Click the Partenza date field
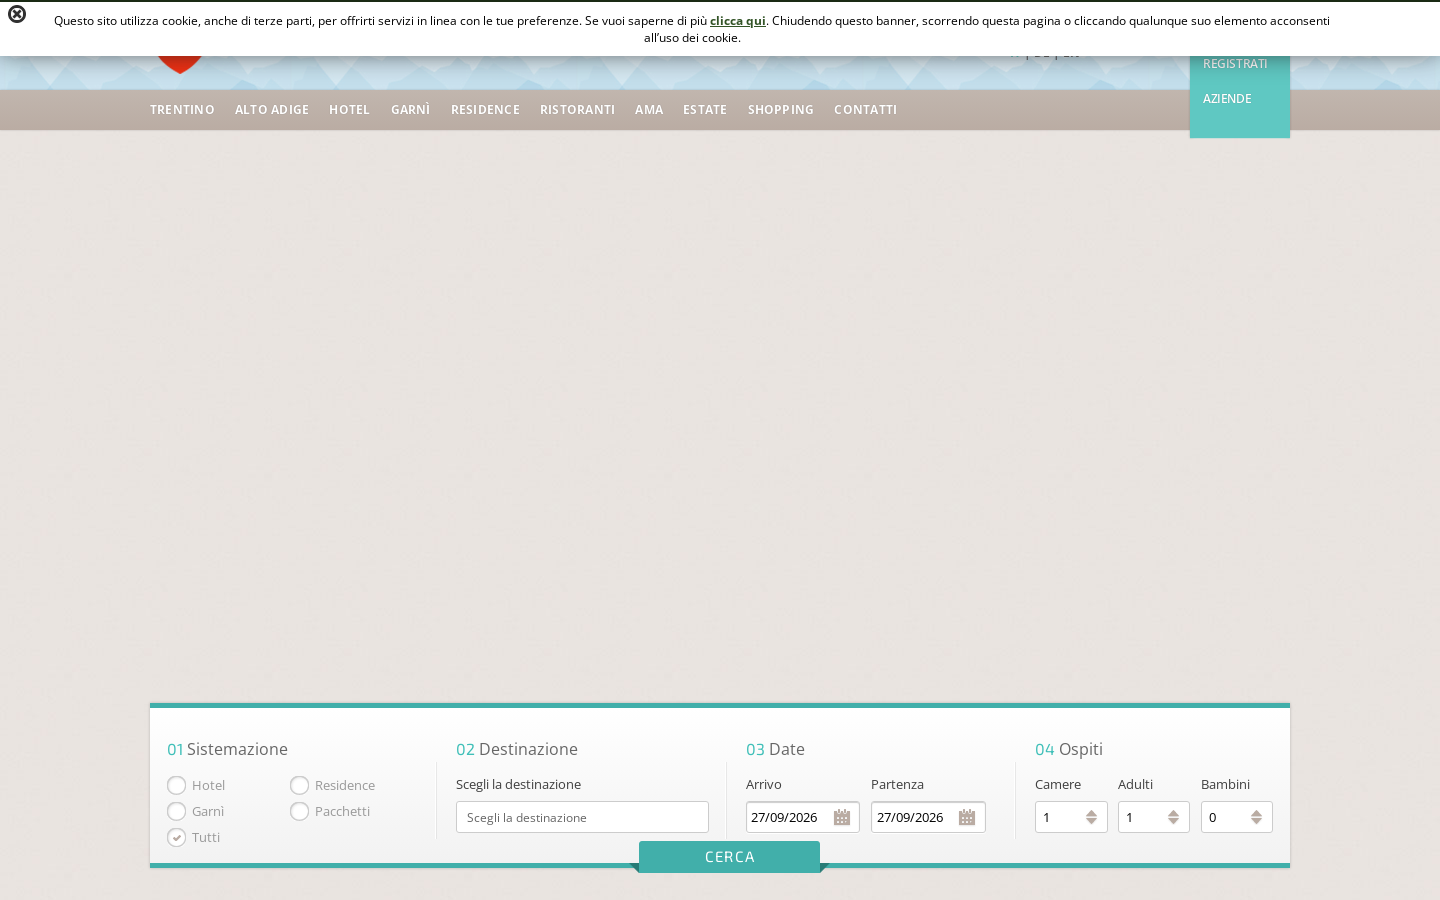 pyautogui.click(x=928, y=817)
